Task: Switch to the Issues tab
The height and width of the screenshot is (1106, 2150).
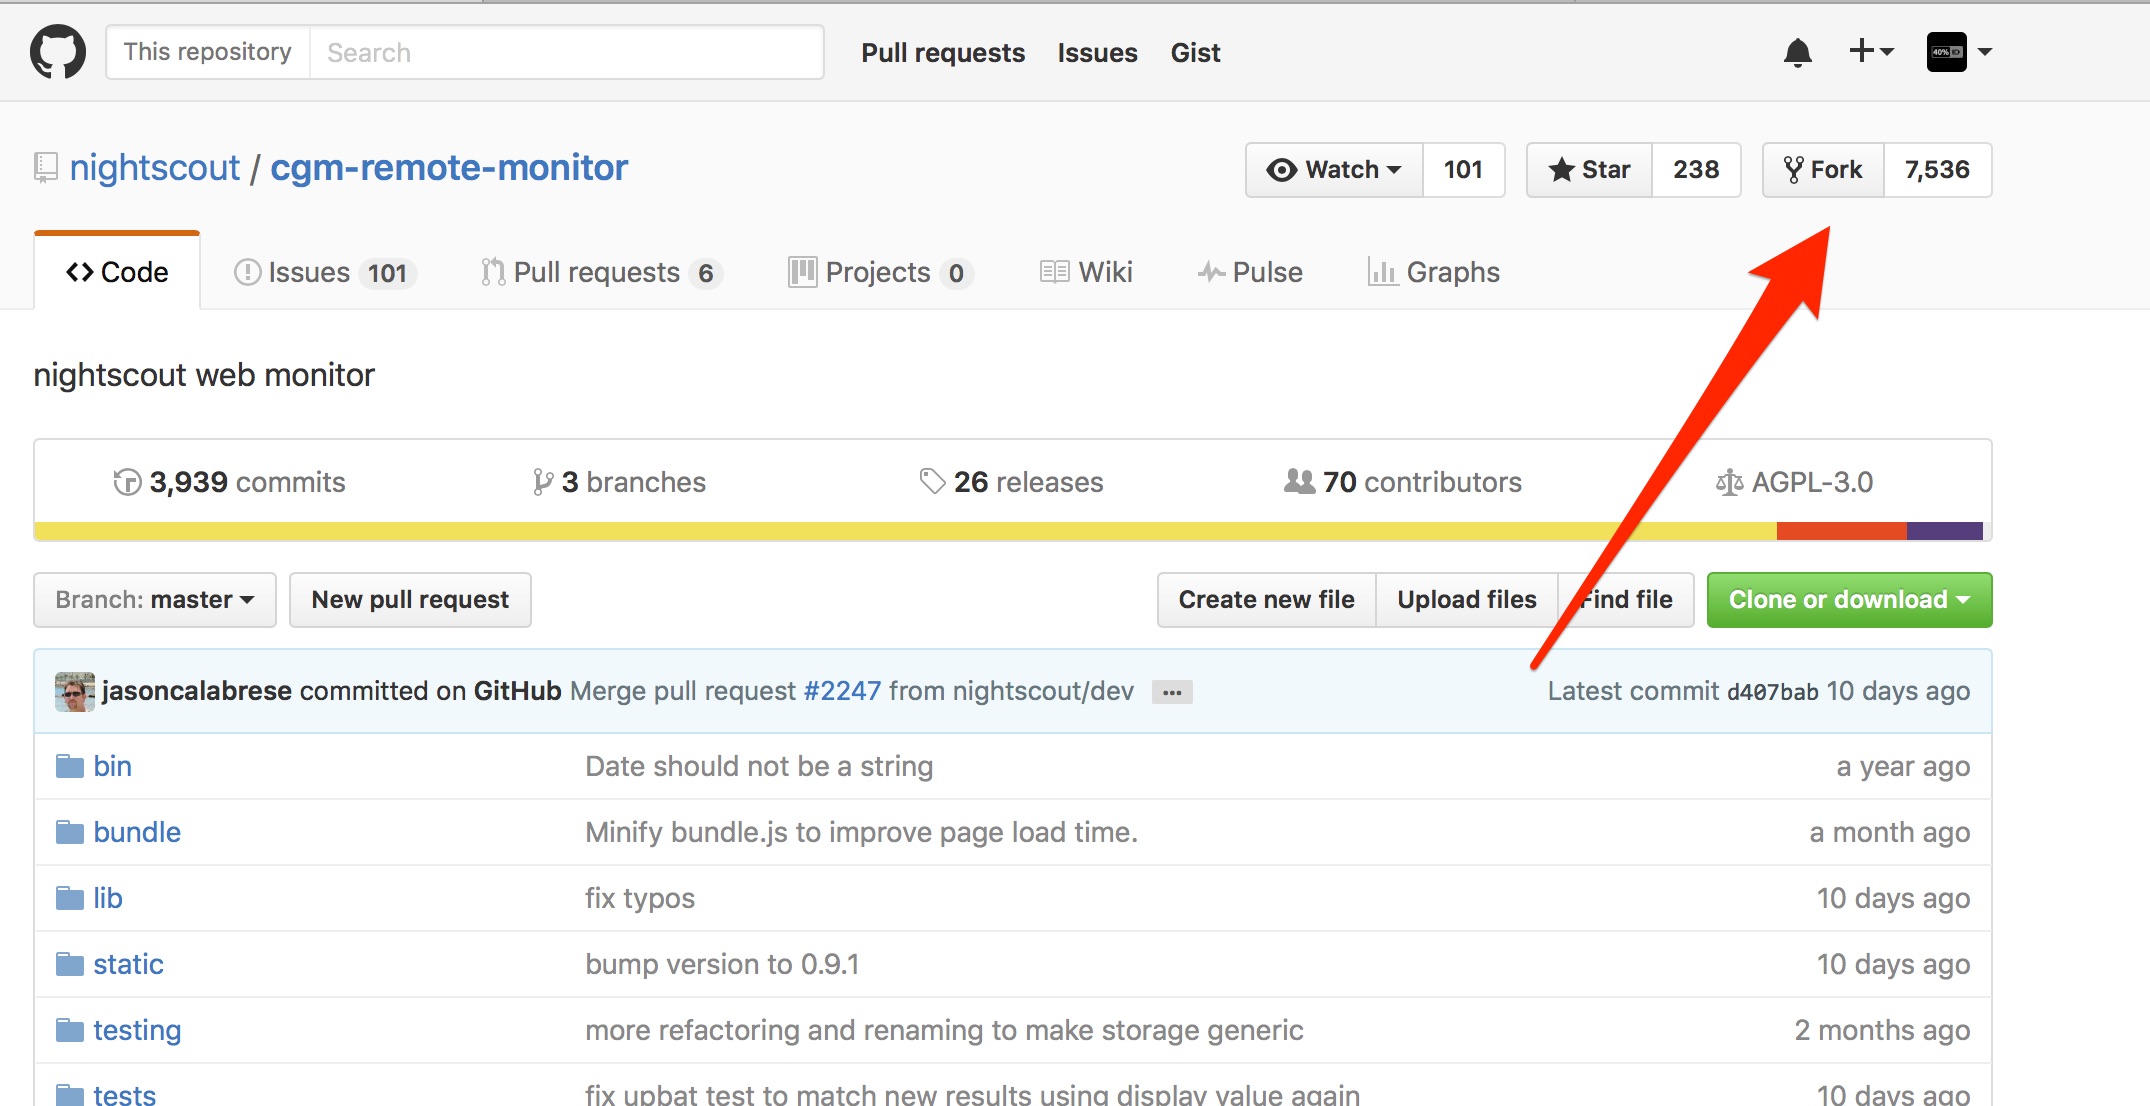Action: (x=325, y=272)
